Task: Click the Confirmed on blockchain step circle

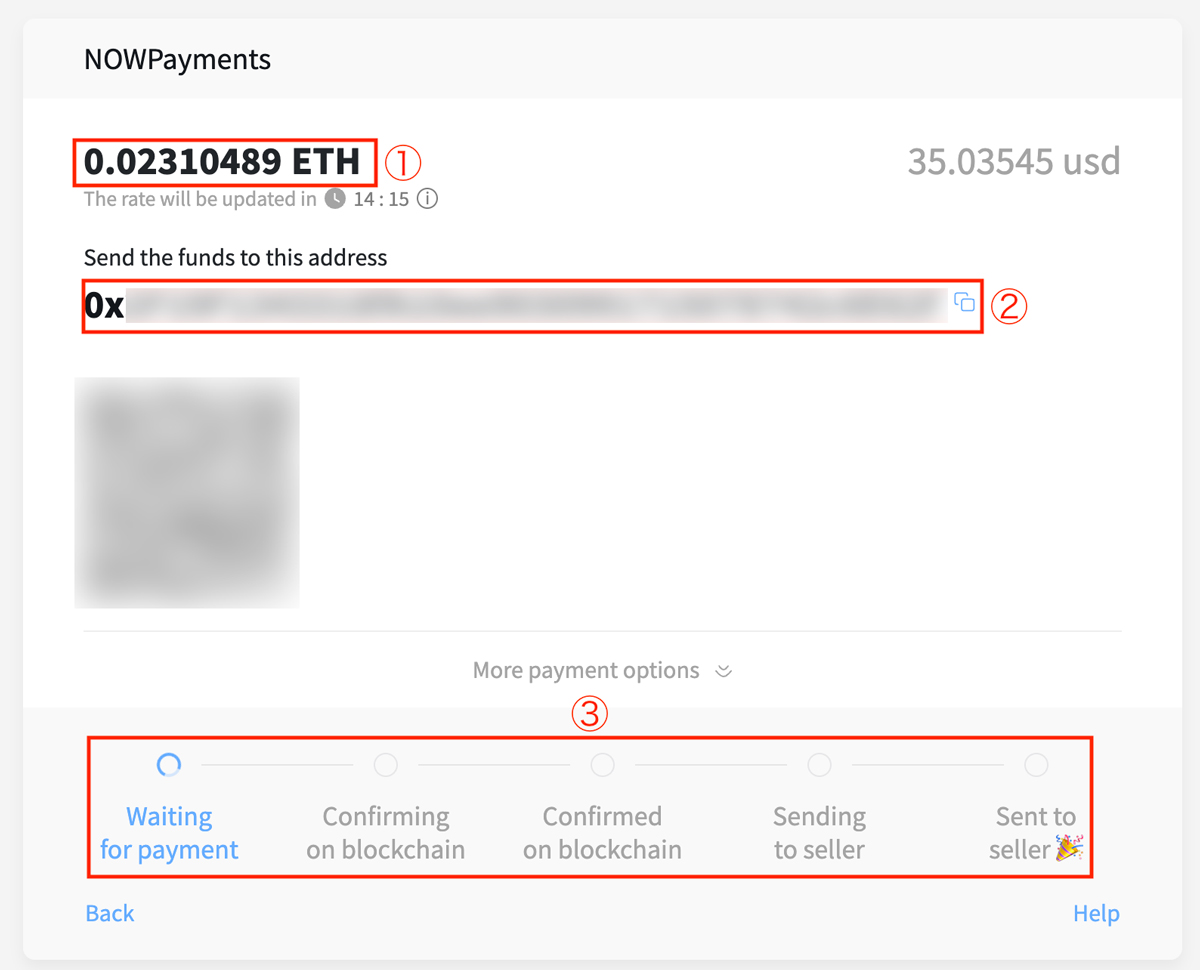Action: [x=602, y=765]
